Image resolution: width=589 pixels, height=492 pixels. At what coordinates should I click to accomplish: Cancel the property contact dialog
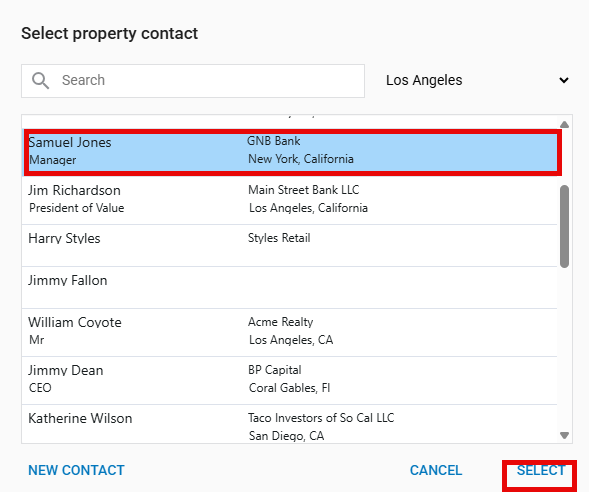point(436,470)
